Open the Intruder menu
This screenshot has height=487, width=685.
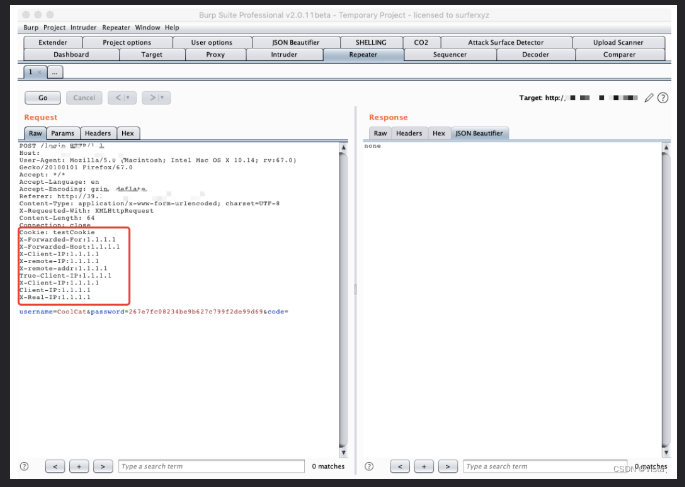[83, 28]
